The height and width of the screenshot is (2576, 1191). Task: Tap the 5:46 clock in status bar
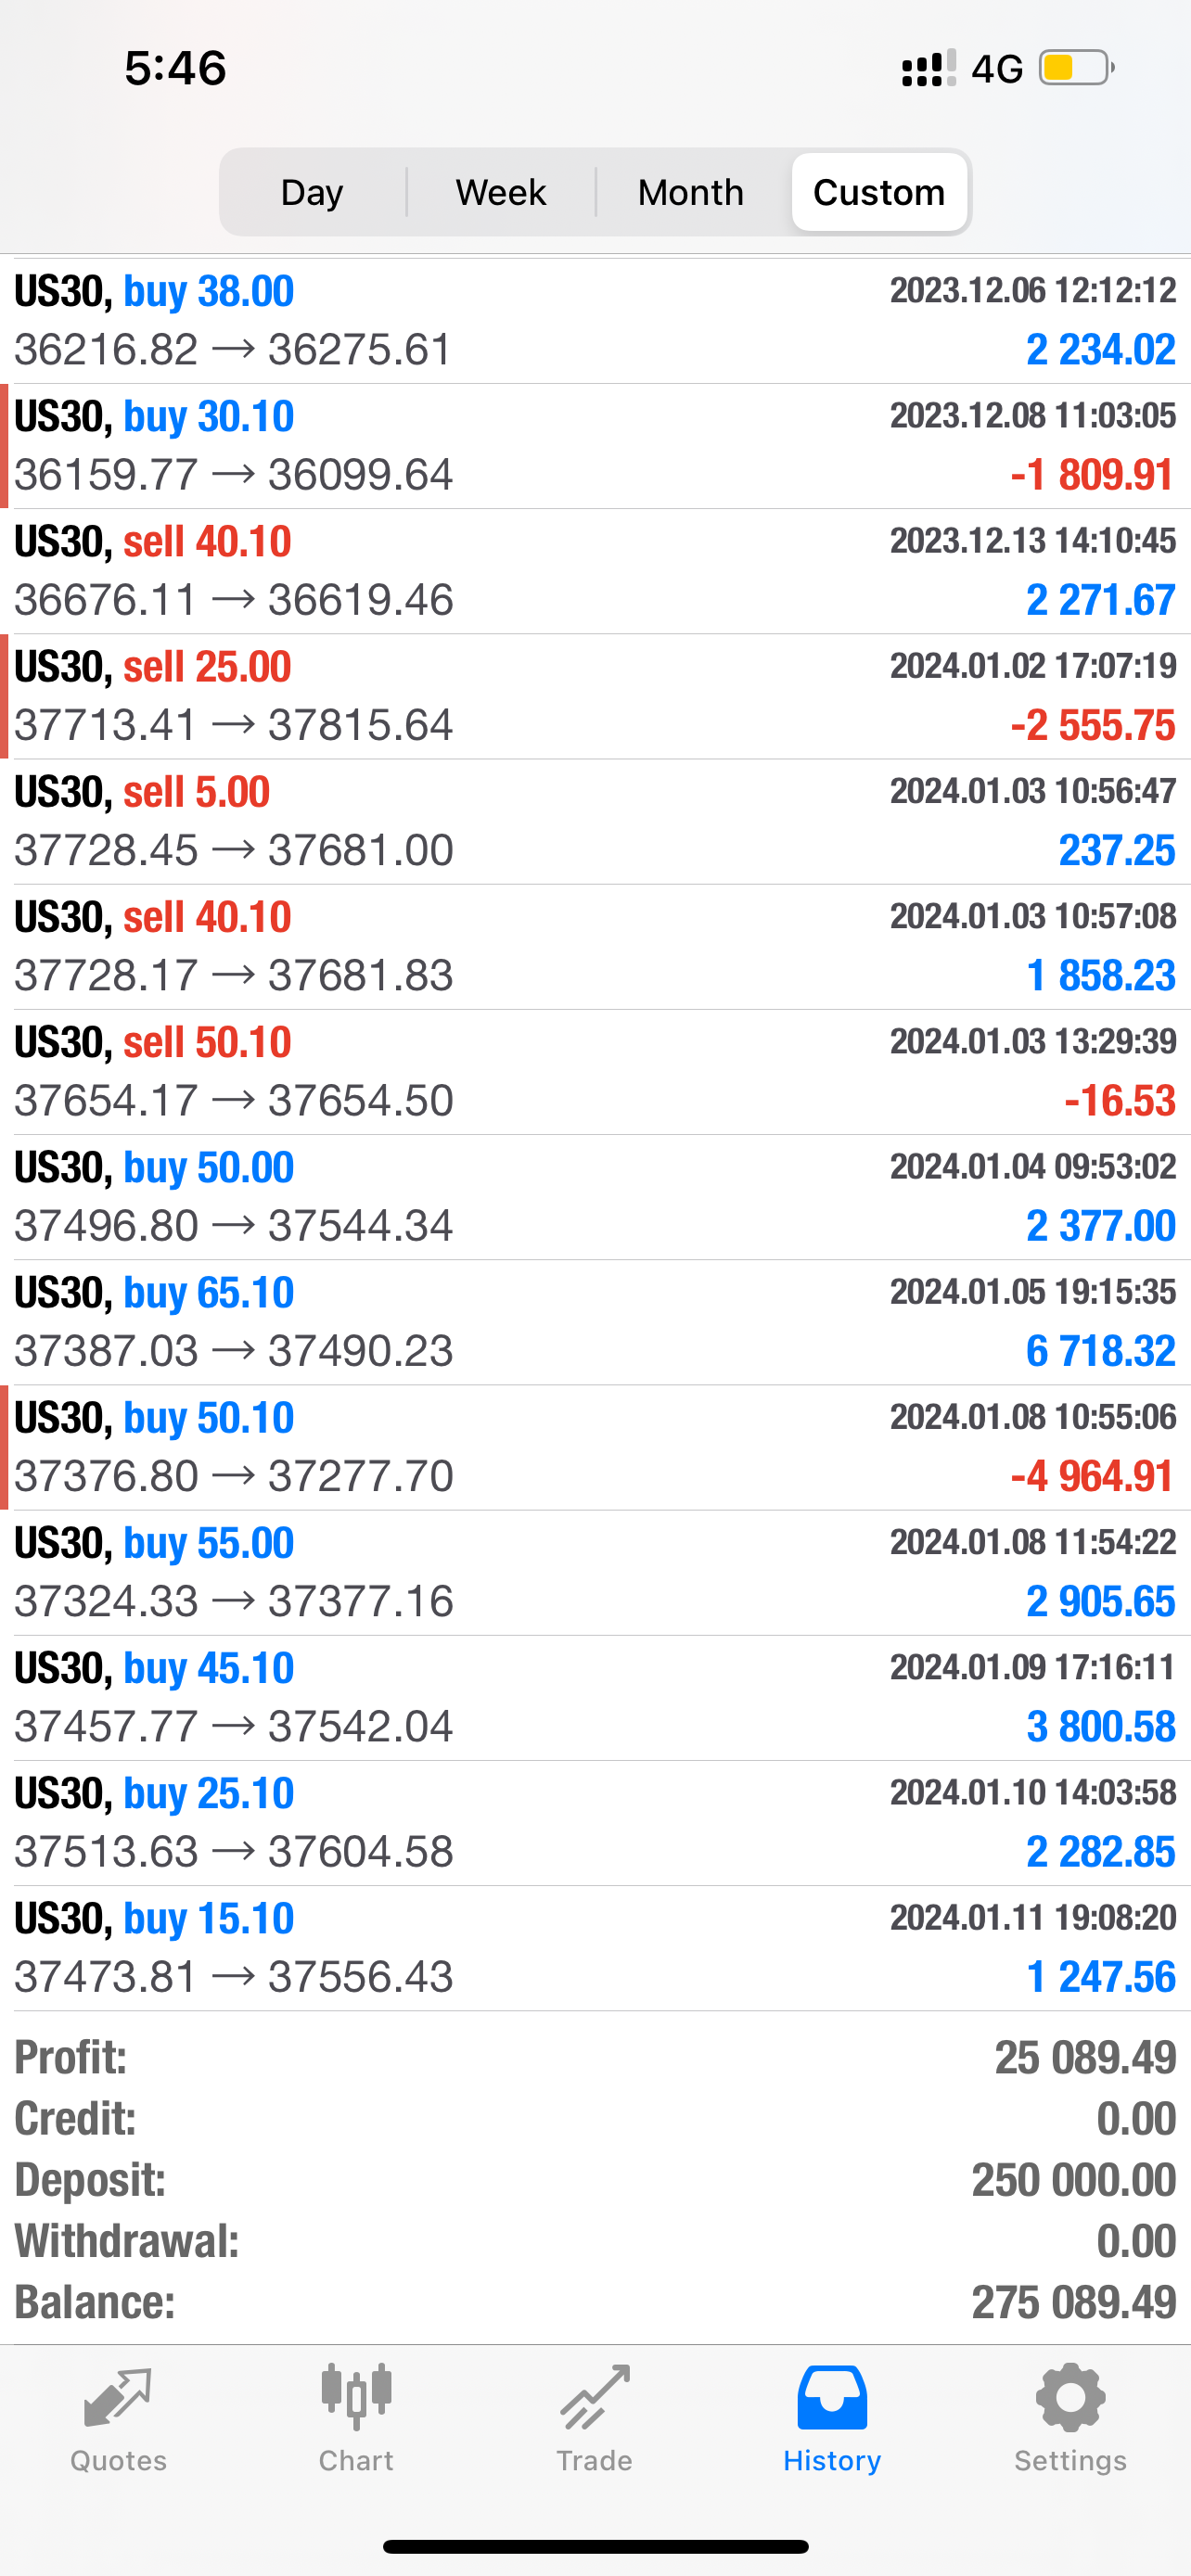176,68
